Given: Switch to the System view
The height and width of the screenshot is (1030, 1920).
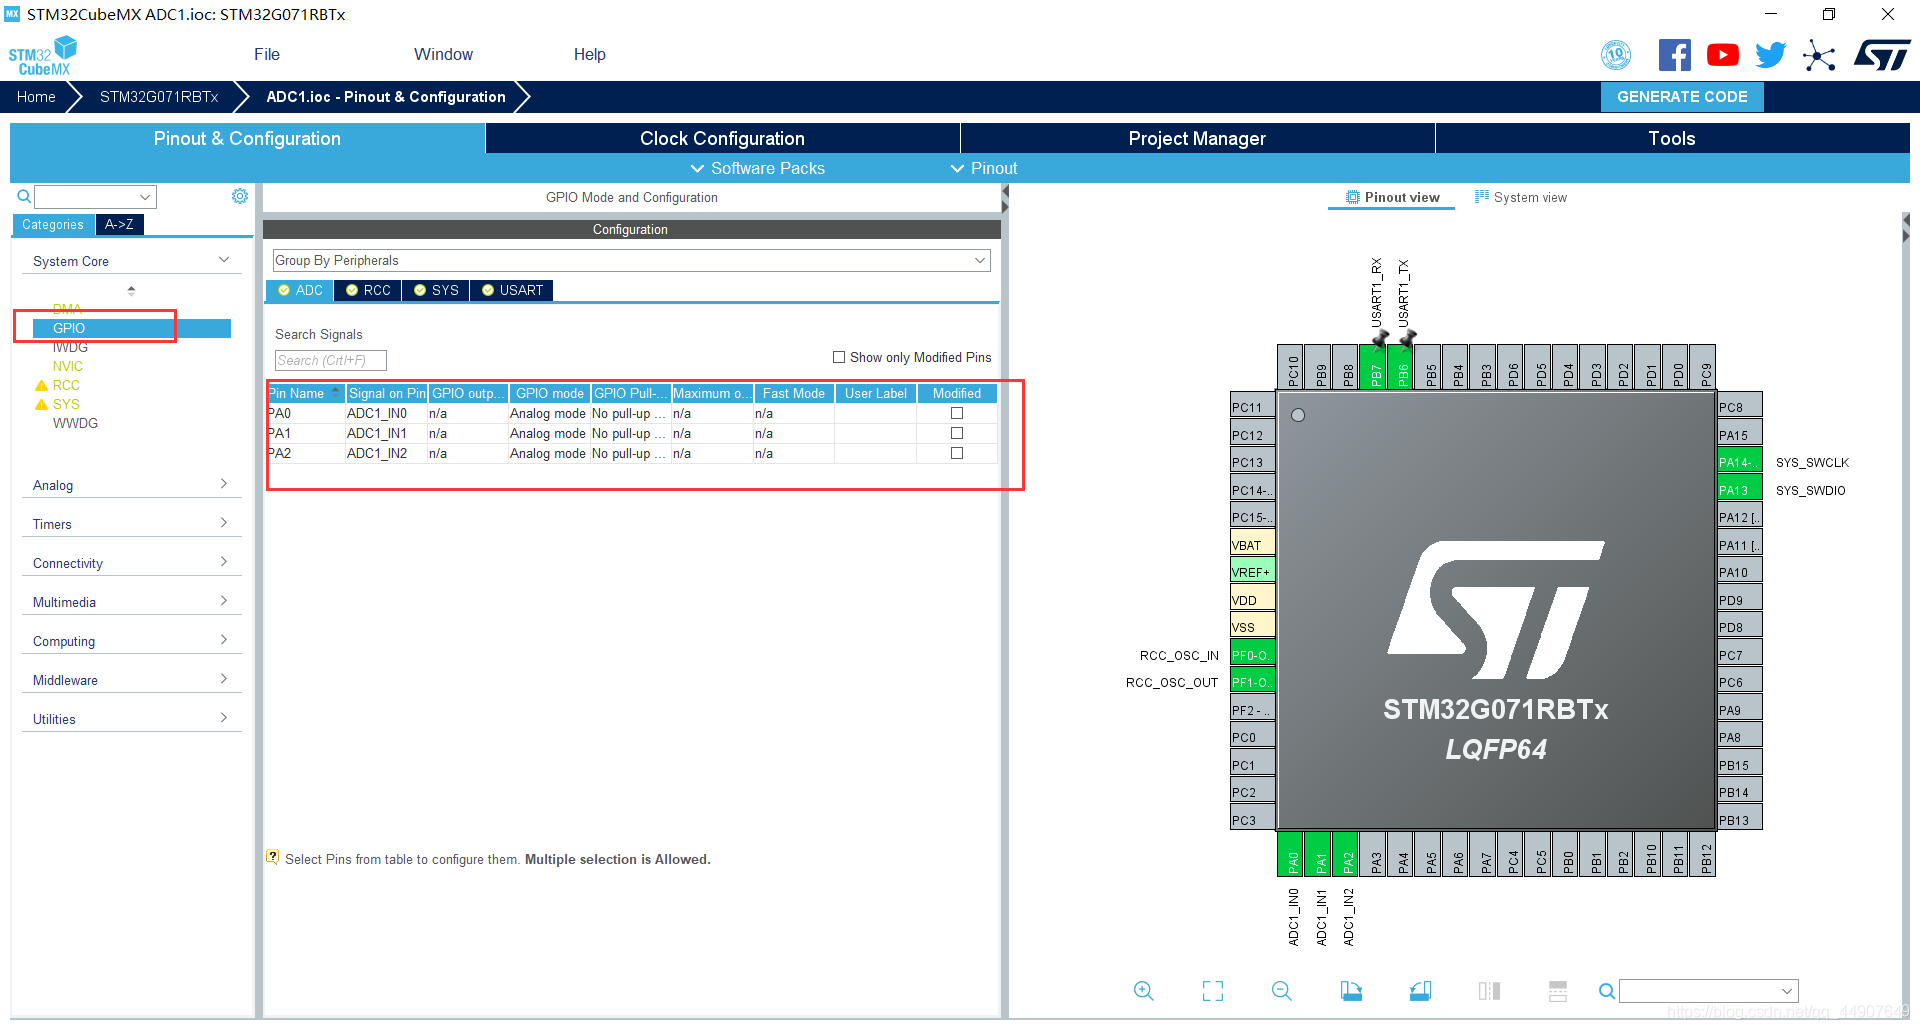Looking at the screenshot, I should [x=1521, y=197].
